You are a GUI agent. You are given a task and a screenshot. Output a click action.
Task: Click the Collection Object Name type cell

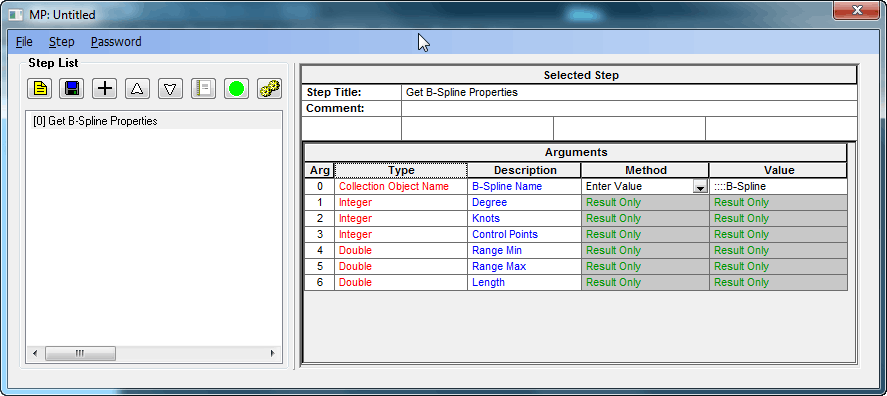coord(401,187)
